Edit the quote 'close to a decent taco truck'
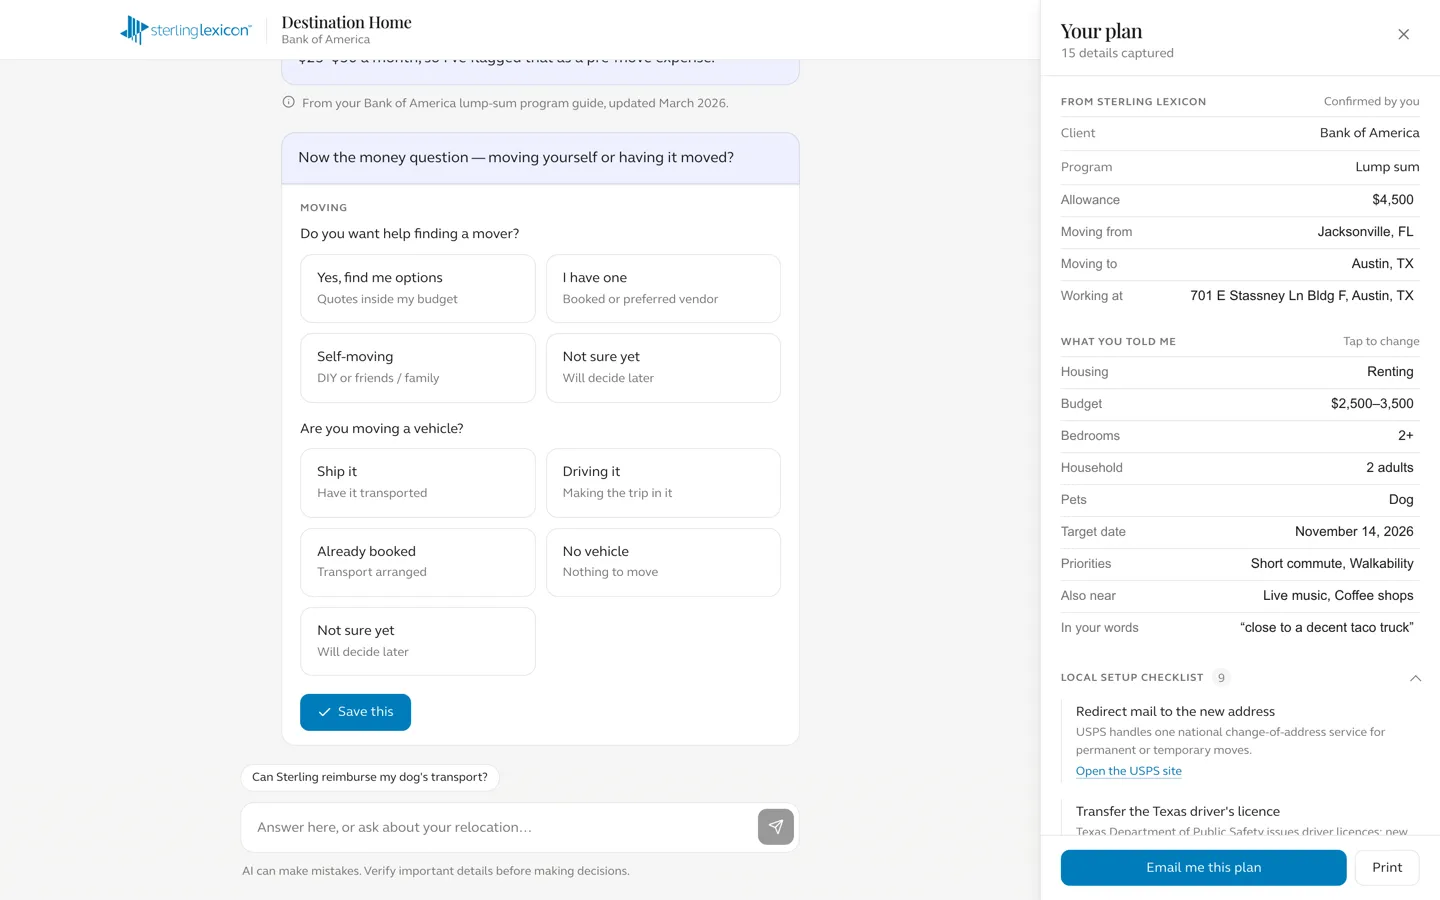This screenshot has width=1440, height=900. (x=1327, y=628)
